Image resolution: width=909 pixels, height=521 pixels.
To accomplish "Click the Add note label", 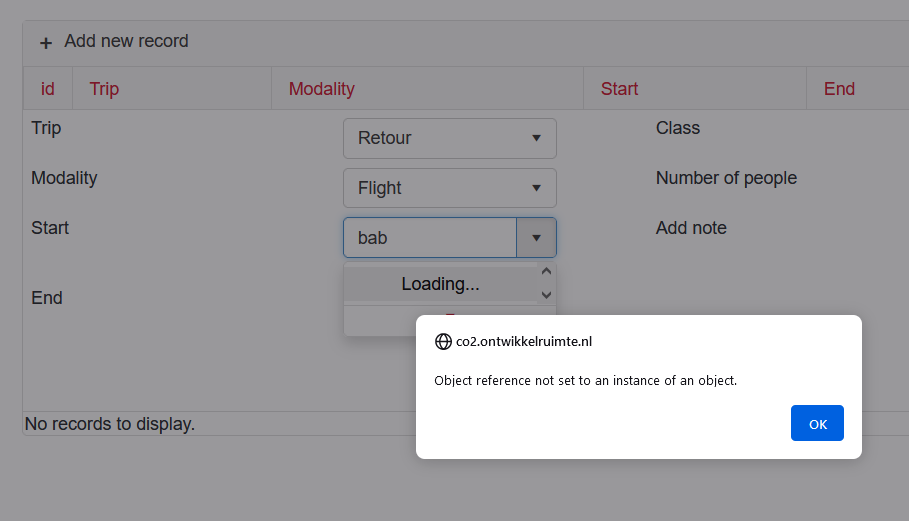I will [691, 228].
